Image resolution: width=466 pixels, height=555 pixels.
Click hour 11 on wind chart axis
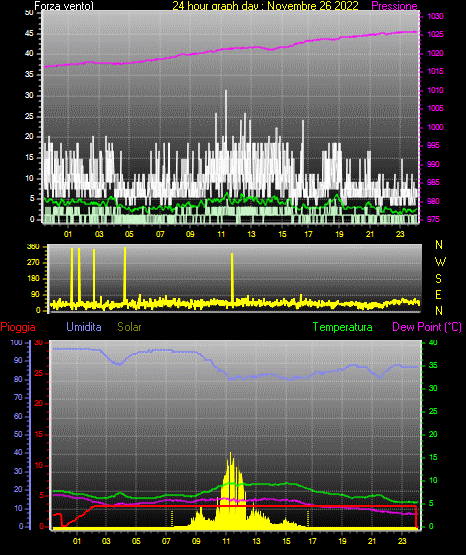click(221, 234)
